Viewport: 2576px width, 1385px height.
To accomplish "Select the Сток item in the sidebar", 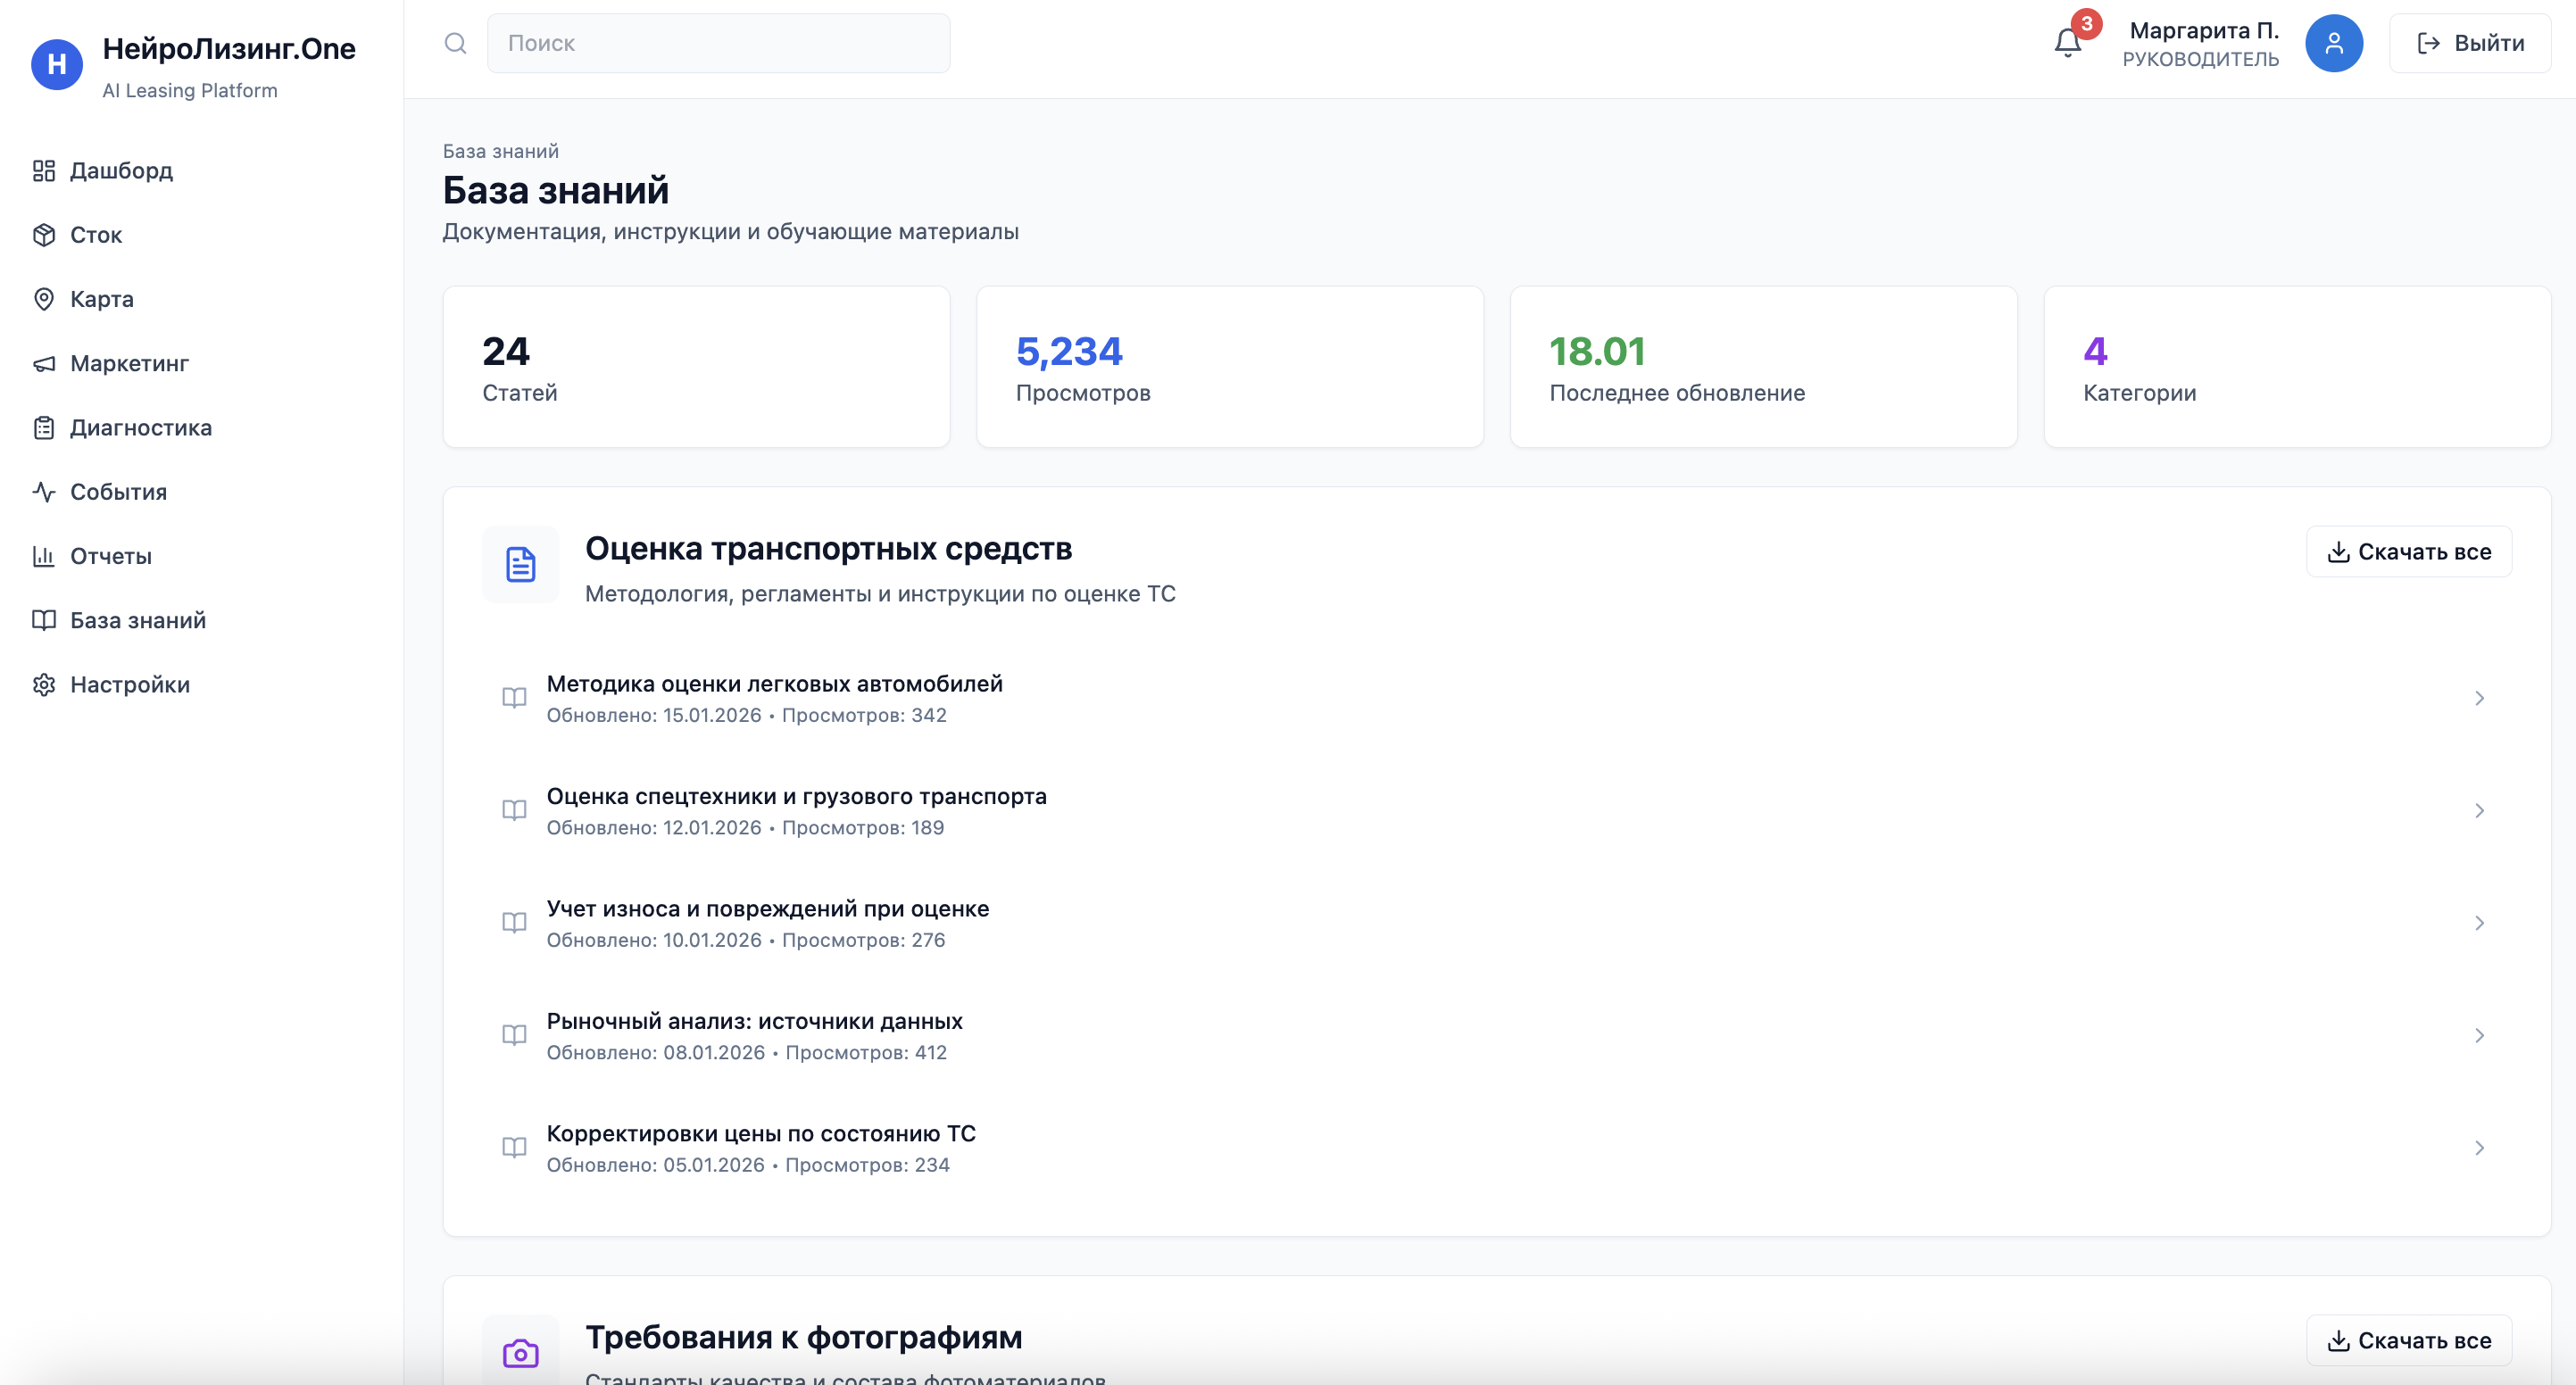I will point(96,235).
